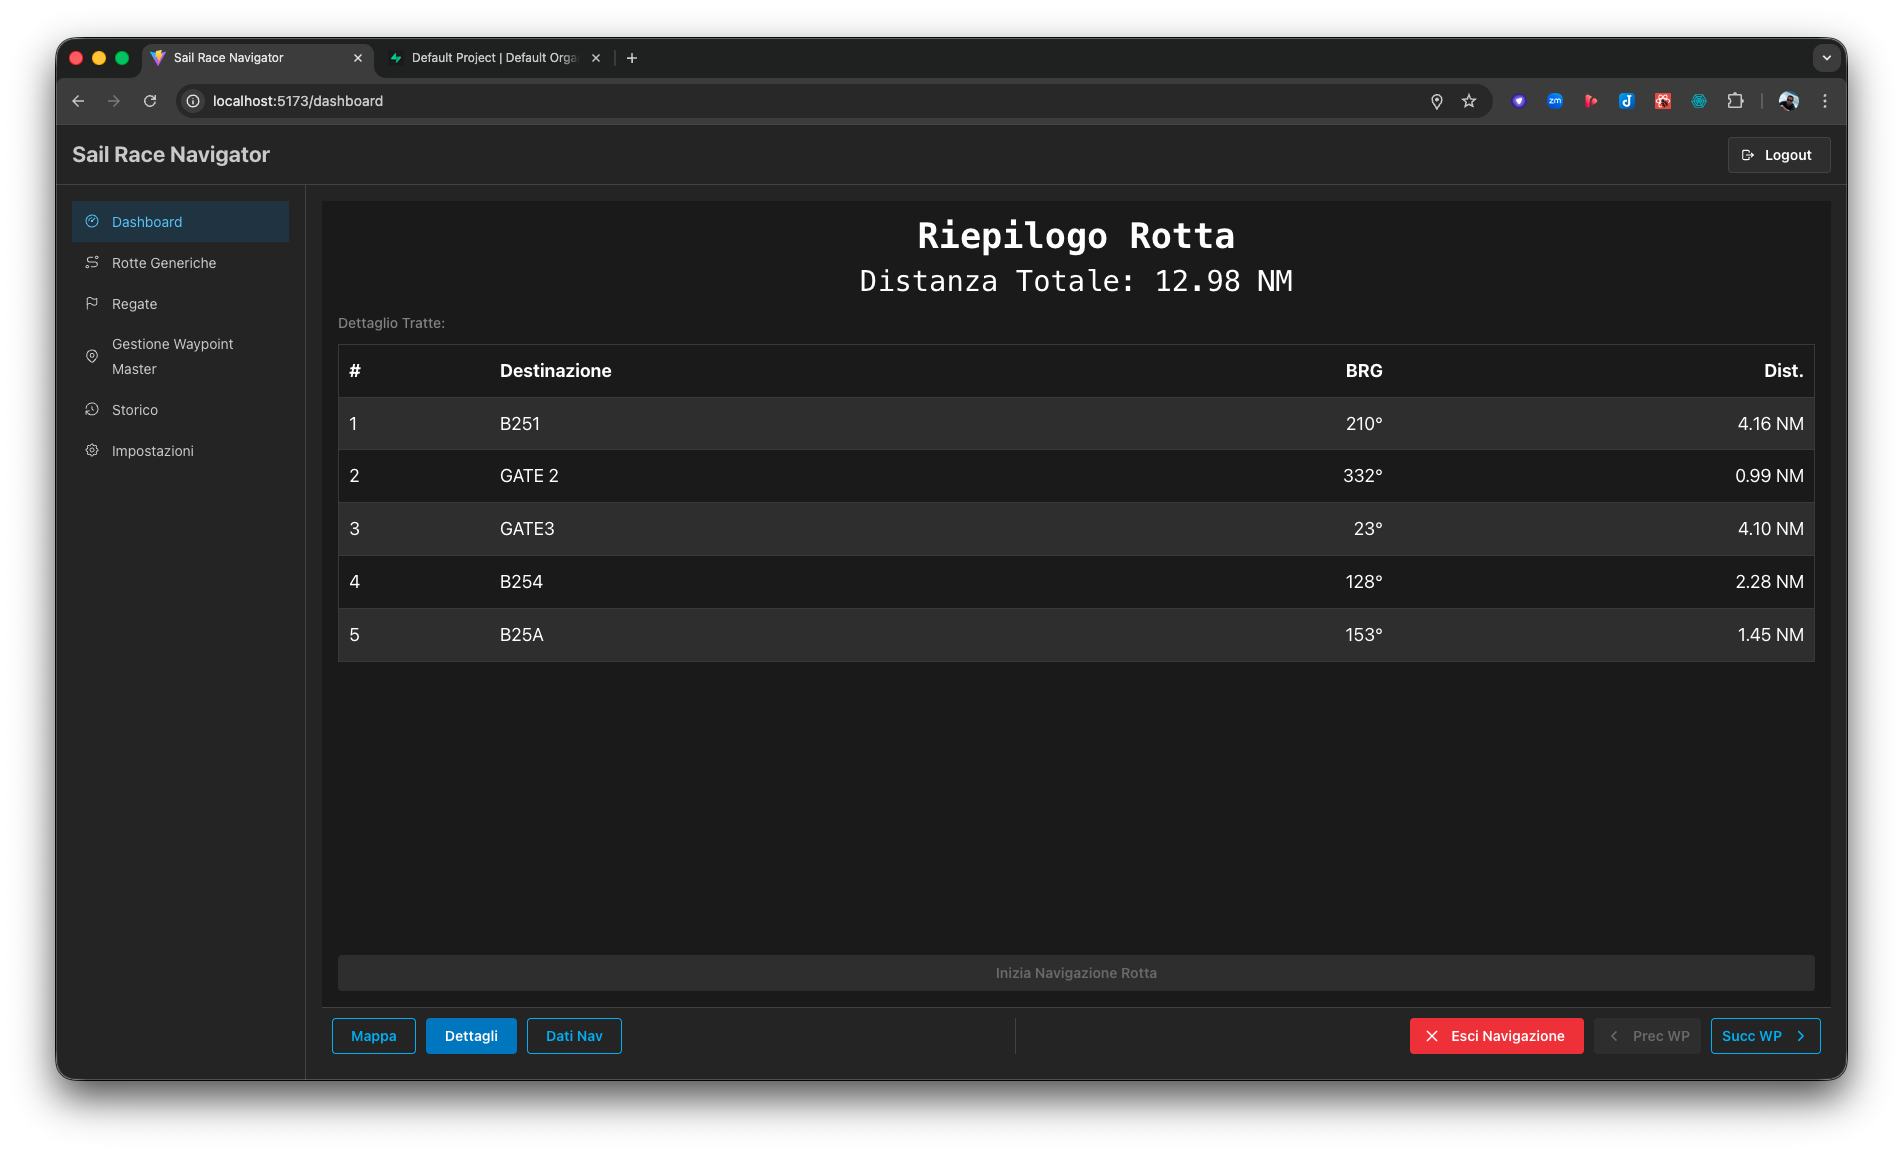Open the browser extensions puzzle icon
The image size is (1903, 1154).
(x=1735, y=101)
